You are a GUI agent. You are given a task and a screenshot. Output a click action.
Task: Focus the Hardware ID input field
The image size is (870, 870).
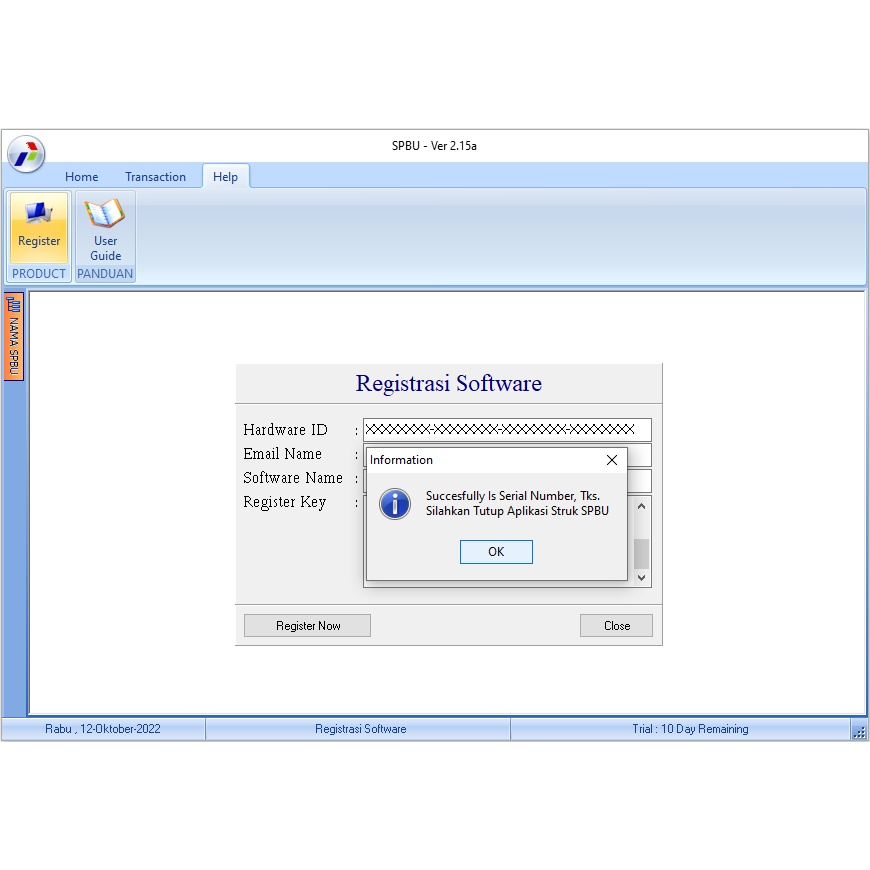click(x=507, y=429)
